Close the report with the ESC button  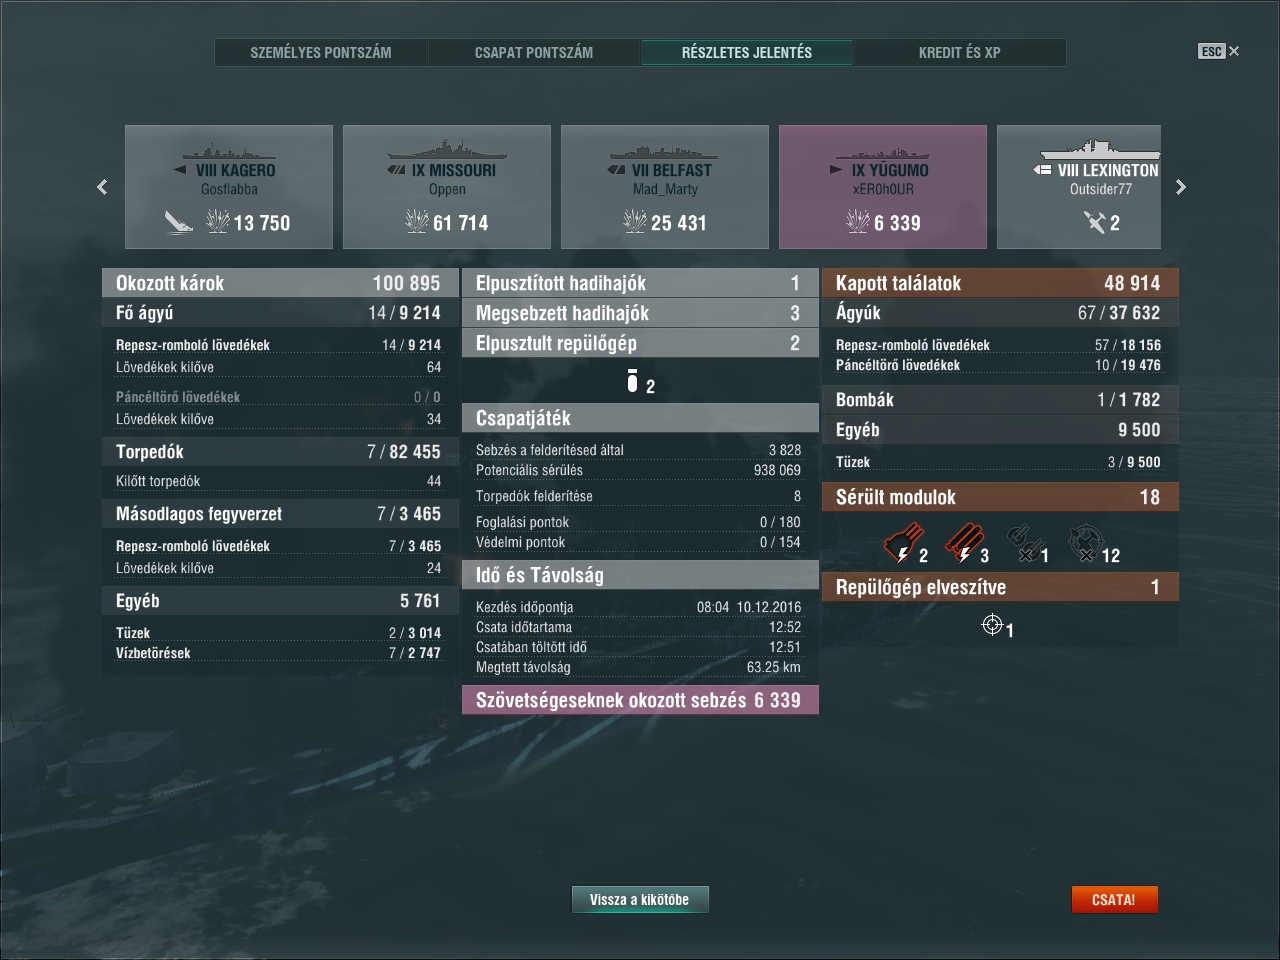[x=1218, y=51]
